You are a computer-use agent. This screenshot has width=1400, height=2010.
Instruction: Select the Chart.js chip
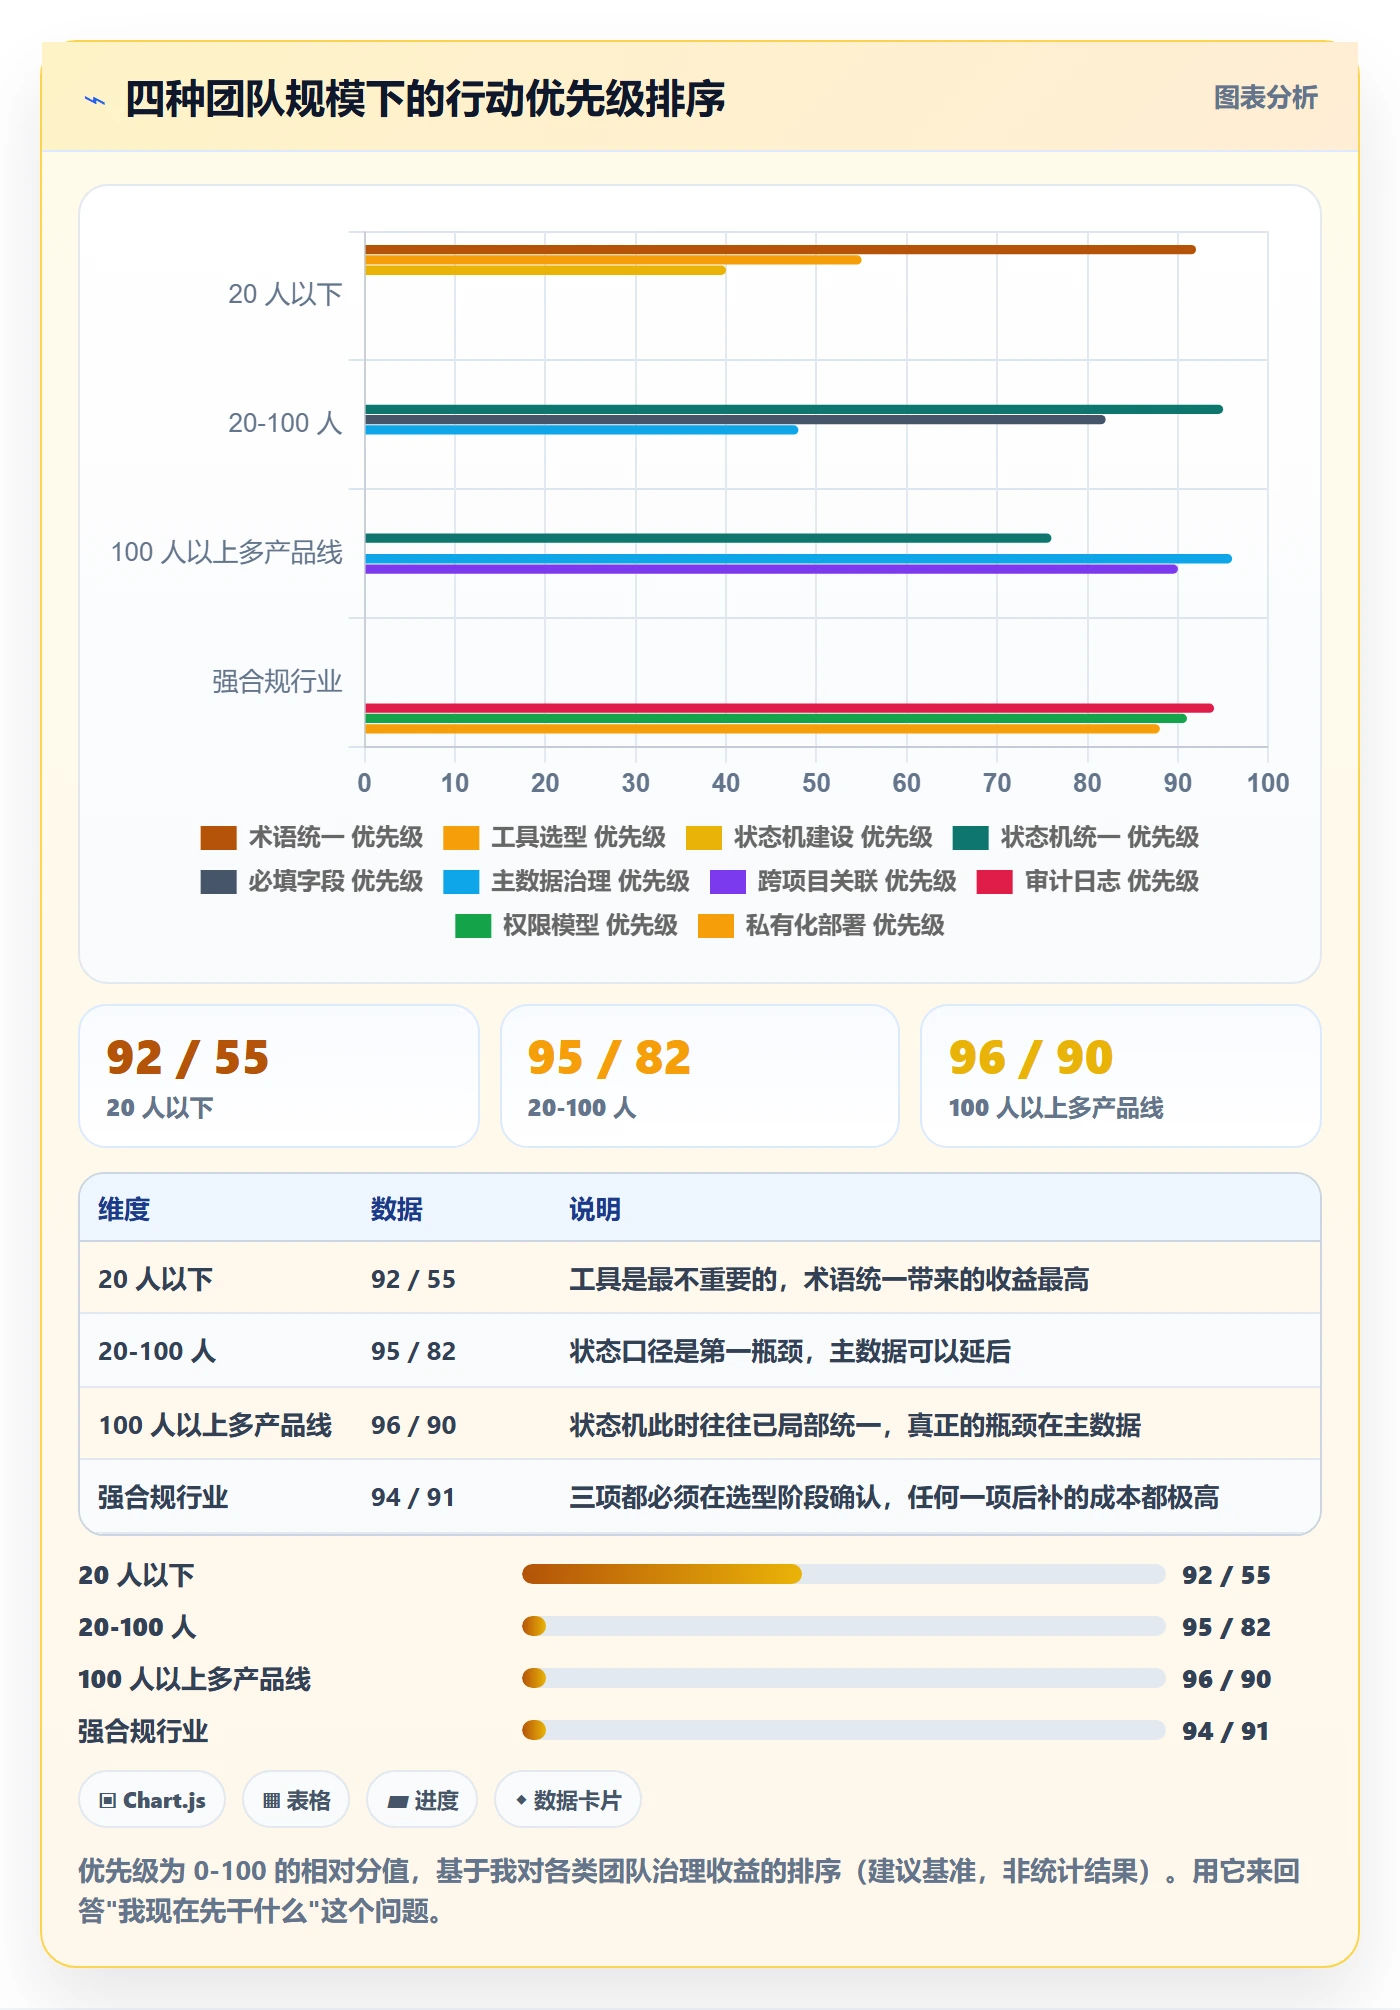(152, 1800)
